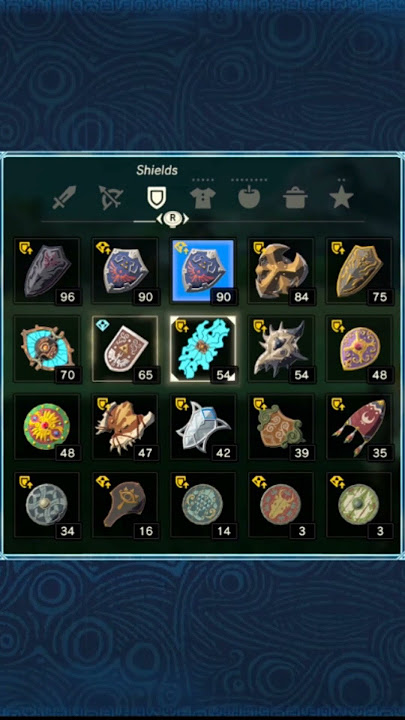Pick the red bull-skull Hunter's Shield
This screenshot has width=405, height=720.
(281, 505)
